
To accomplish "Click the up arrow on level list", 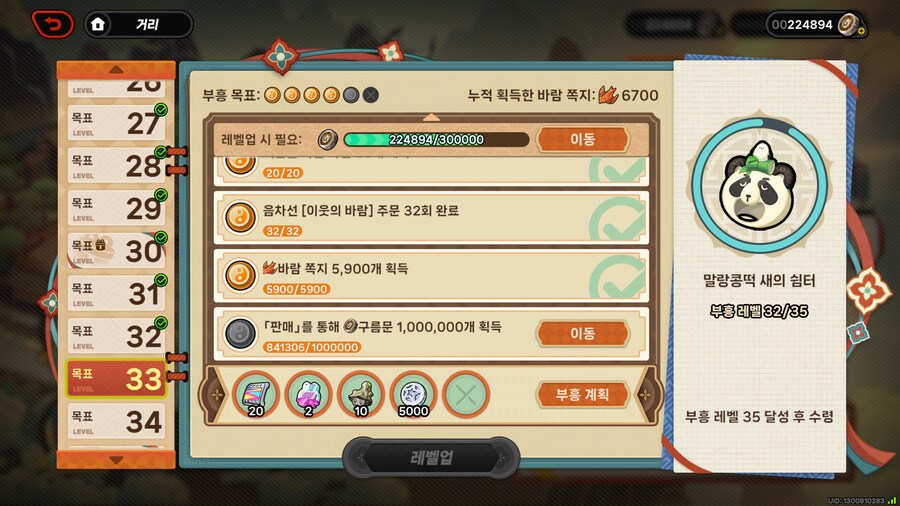I will (x=116, y=70).
